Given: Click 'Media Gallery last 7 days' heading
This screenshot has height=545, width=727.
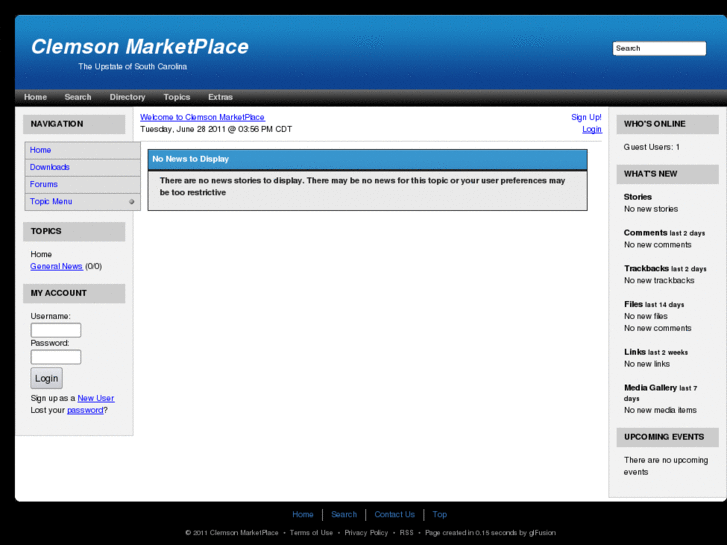Looking at the screenshot, I should (660, 393).
